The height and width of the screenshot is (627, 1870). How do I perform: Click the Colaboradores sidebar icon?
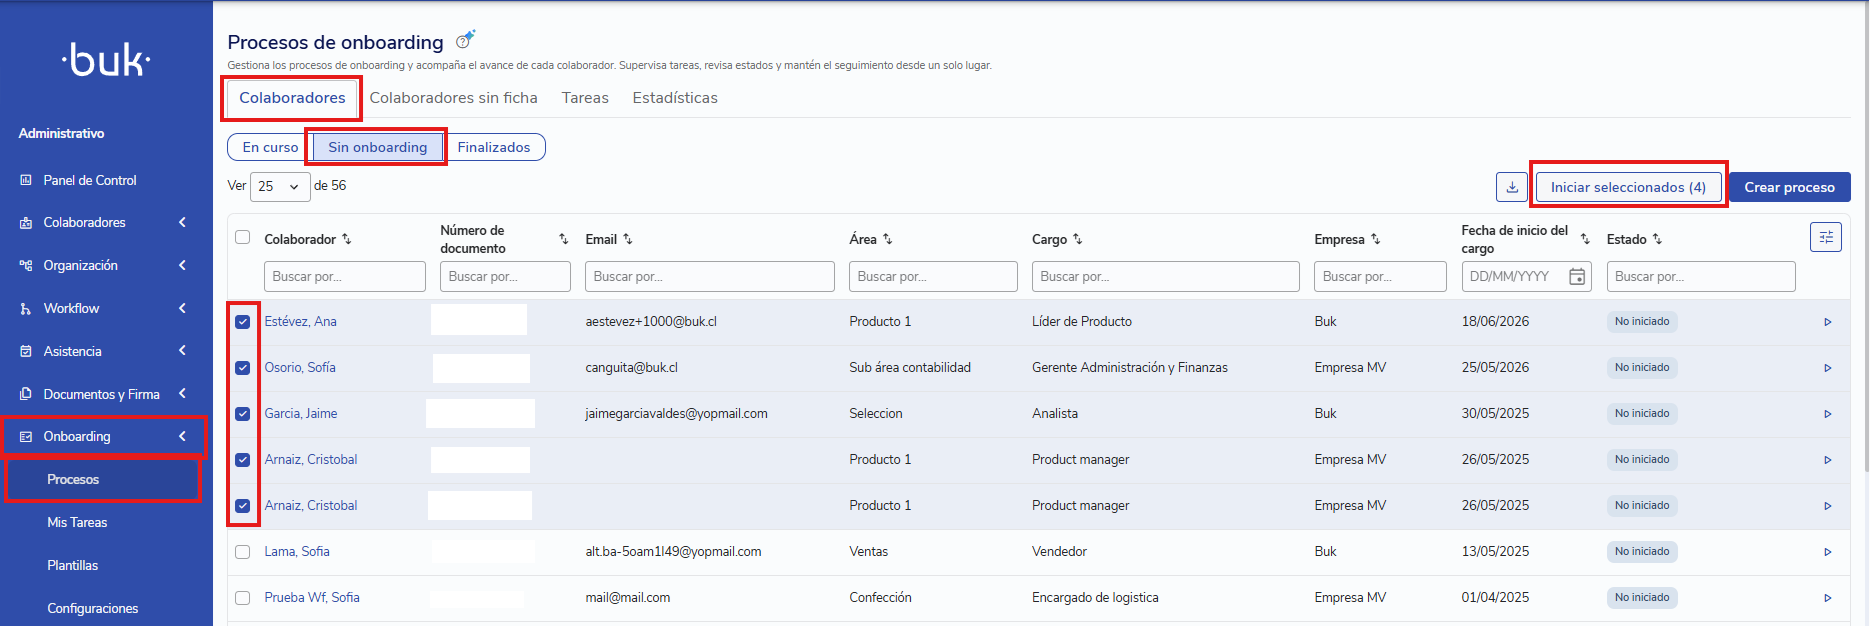click(26, 223)
